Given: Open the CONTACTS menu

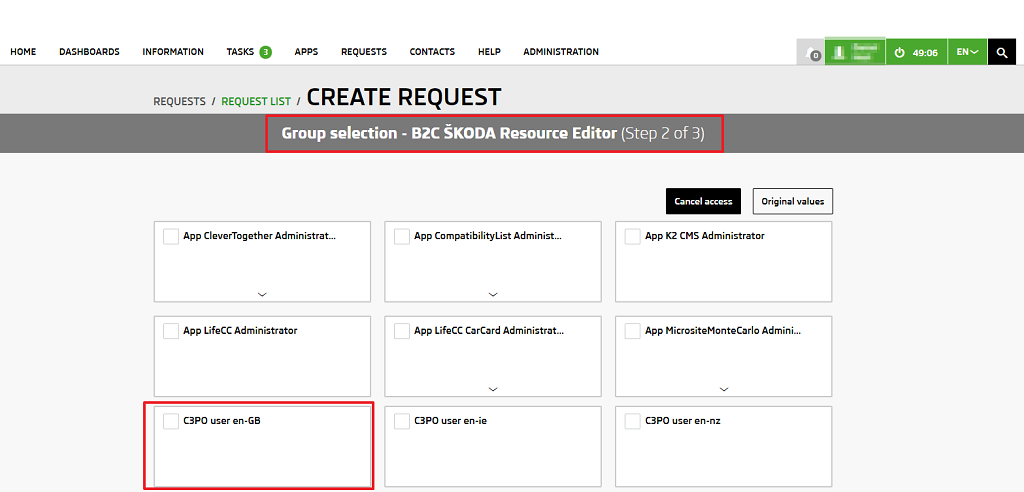Looking at the screenshot, I should 432,52.
